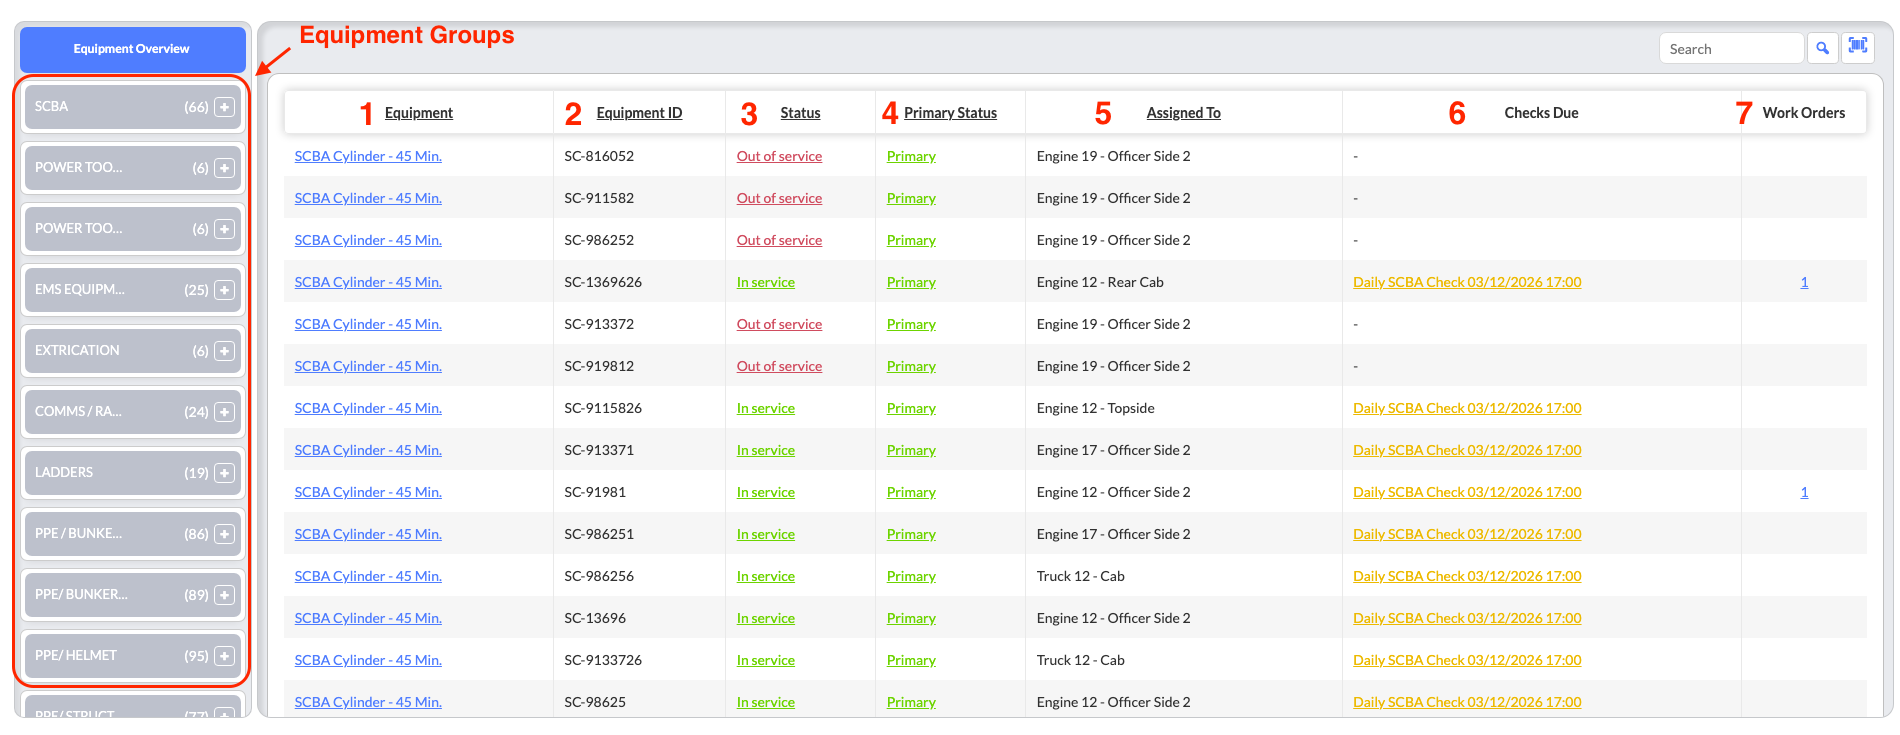Select the SCBA equipment group
The width and height of the screenshot is (1900, 735).
(x=133, y=107)
